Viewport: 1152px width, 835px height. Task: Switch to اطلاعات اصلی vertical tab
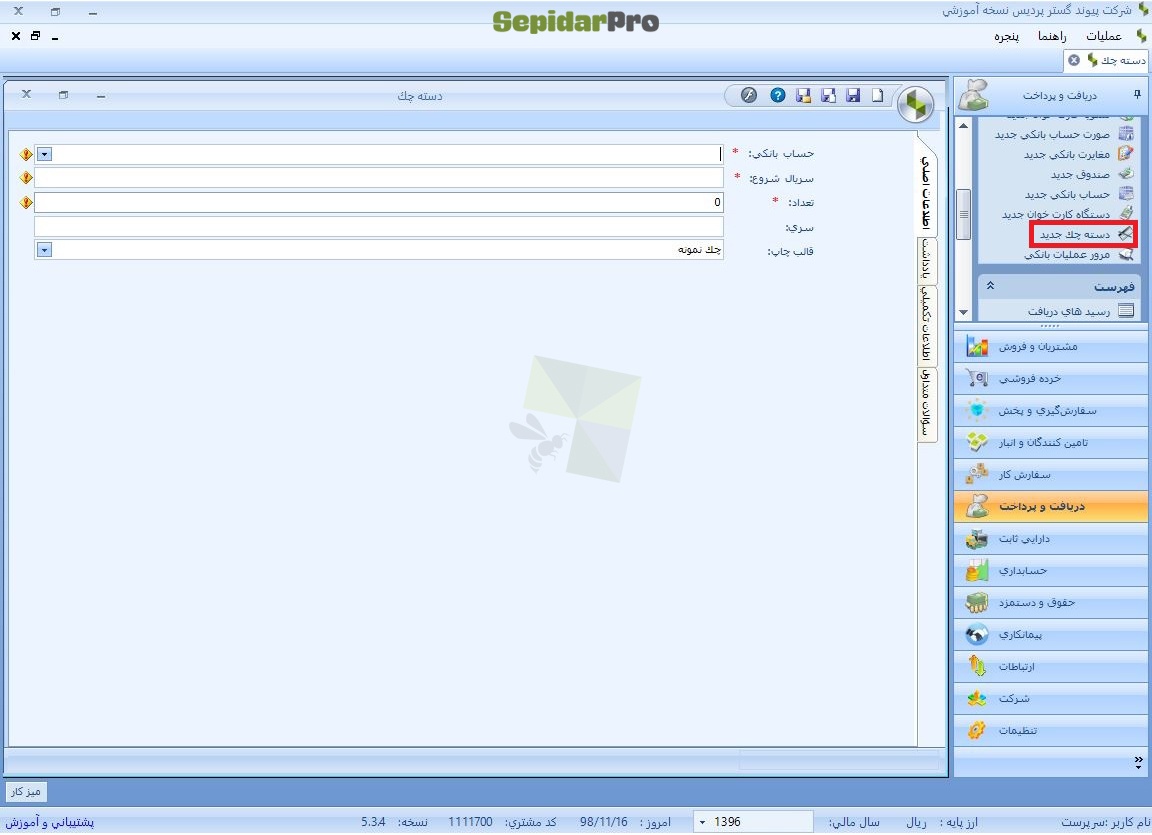pyautogui.click(x=927, y=192)
